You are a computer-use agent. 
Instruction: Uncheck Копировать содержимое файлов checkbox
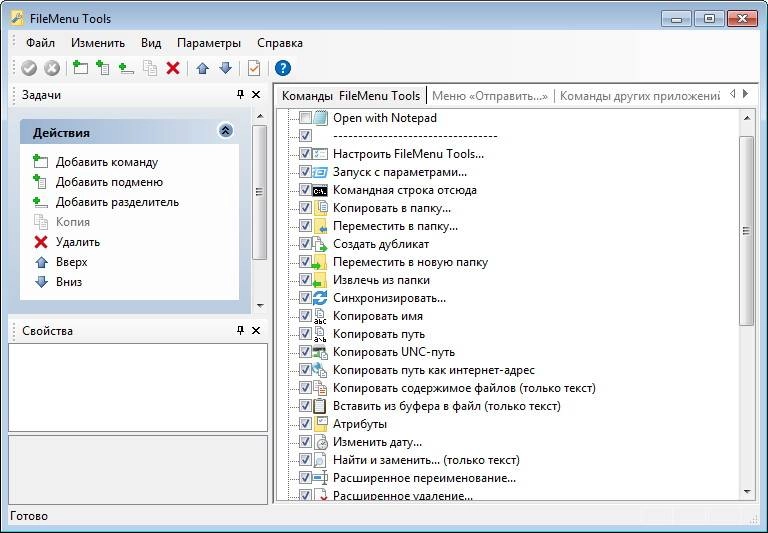[305, 388]
